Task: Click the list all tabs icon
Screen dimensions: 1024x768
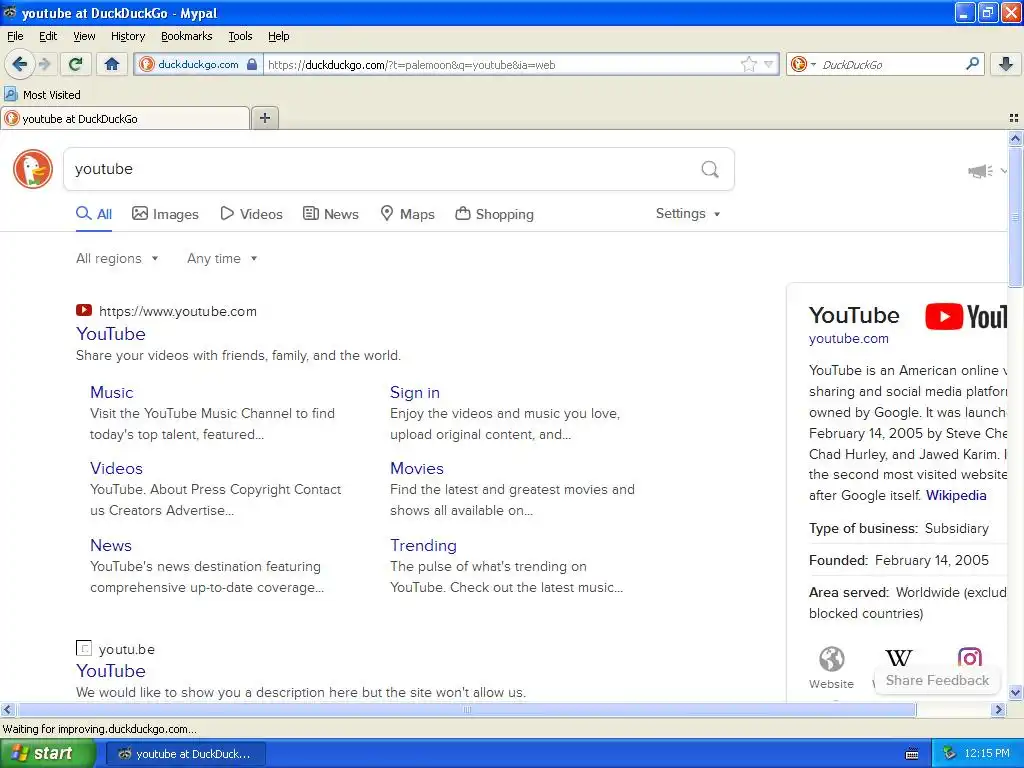Action: (x=1014, y=118)
